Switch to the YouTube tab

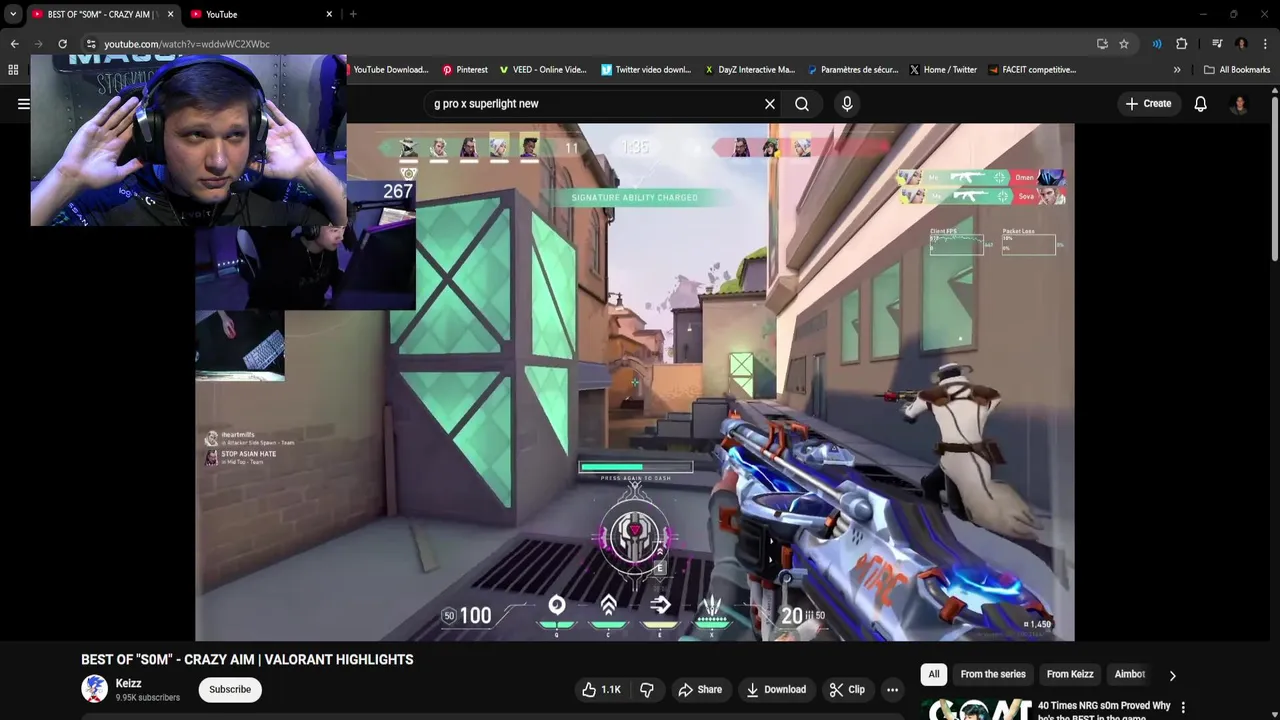click(x=262, y=14)
